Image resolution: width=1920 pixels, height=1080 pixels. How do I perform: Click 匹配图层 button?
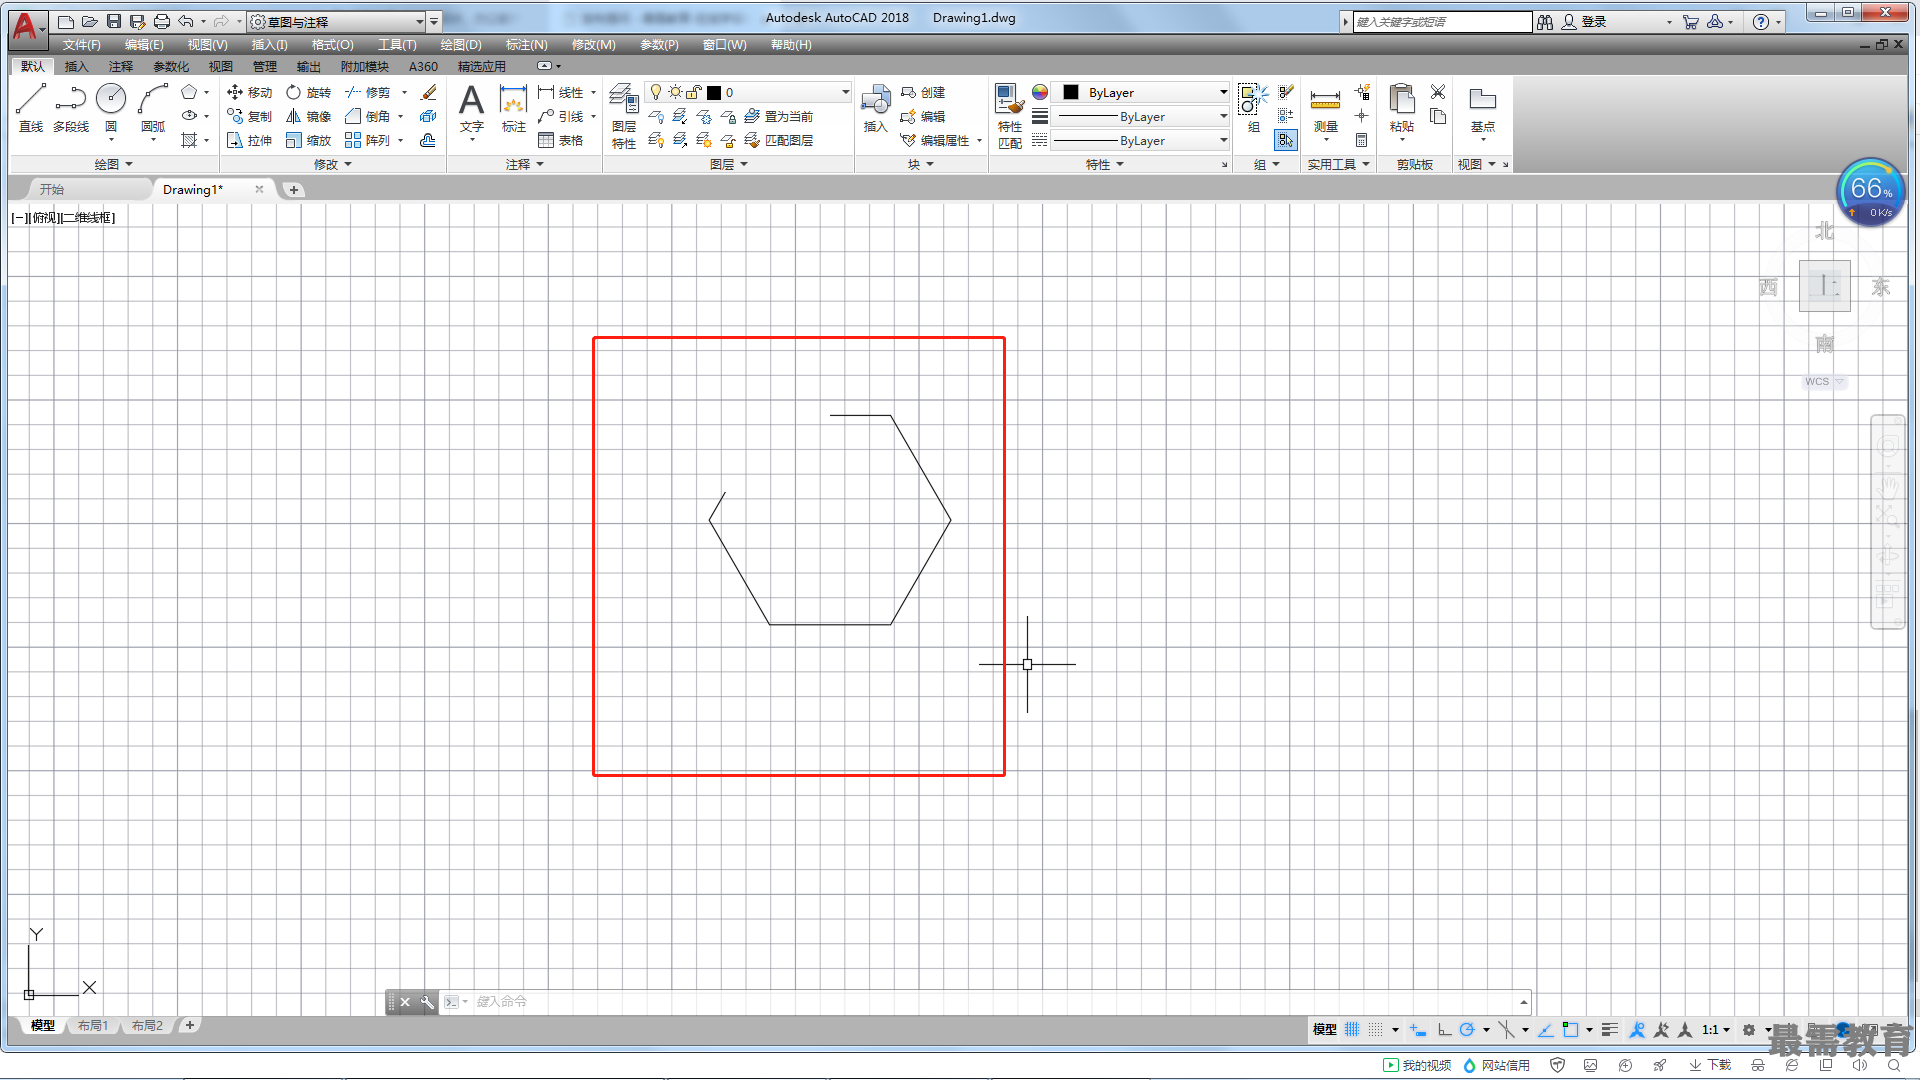click(x=779, y=140)
